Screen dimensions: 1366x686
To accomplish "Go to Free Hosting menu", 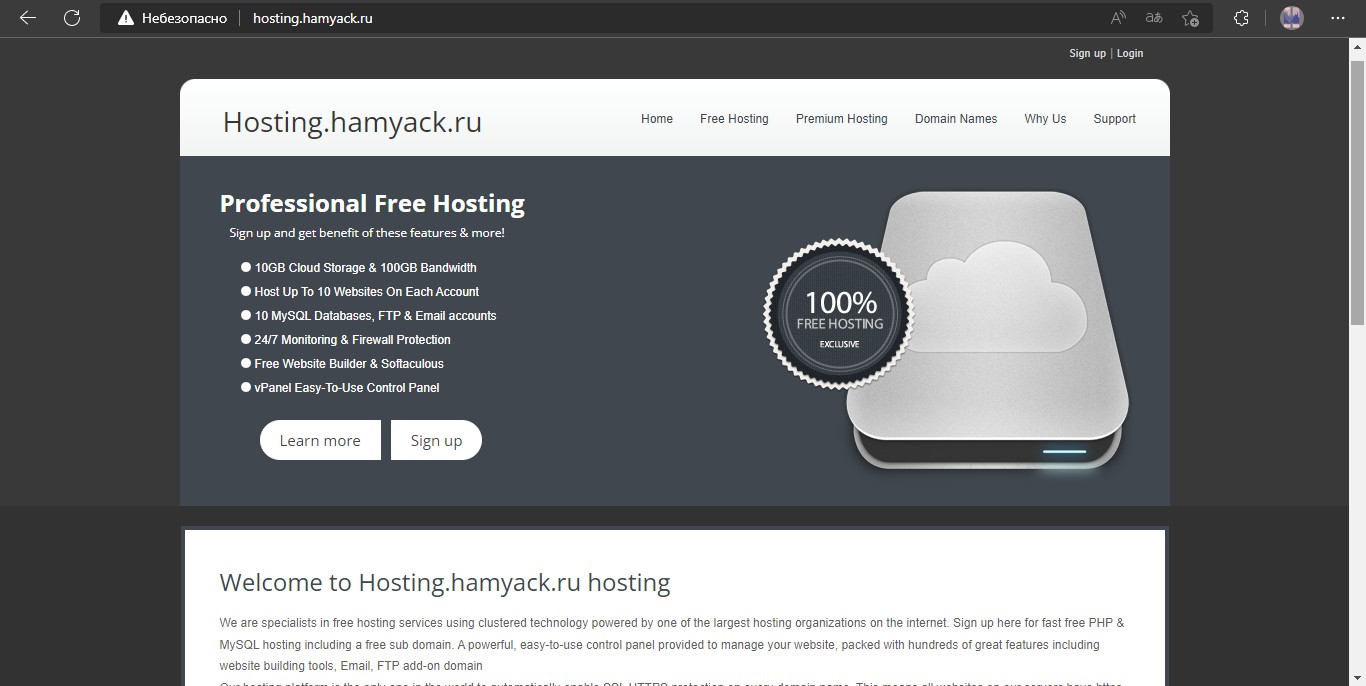I will (734, 119).
